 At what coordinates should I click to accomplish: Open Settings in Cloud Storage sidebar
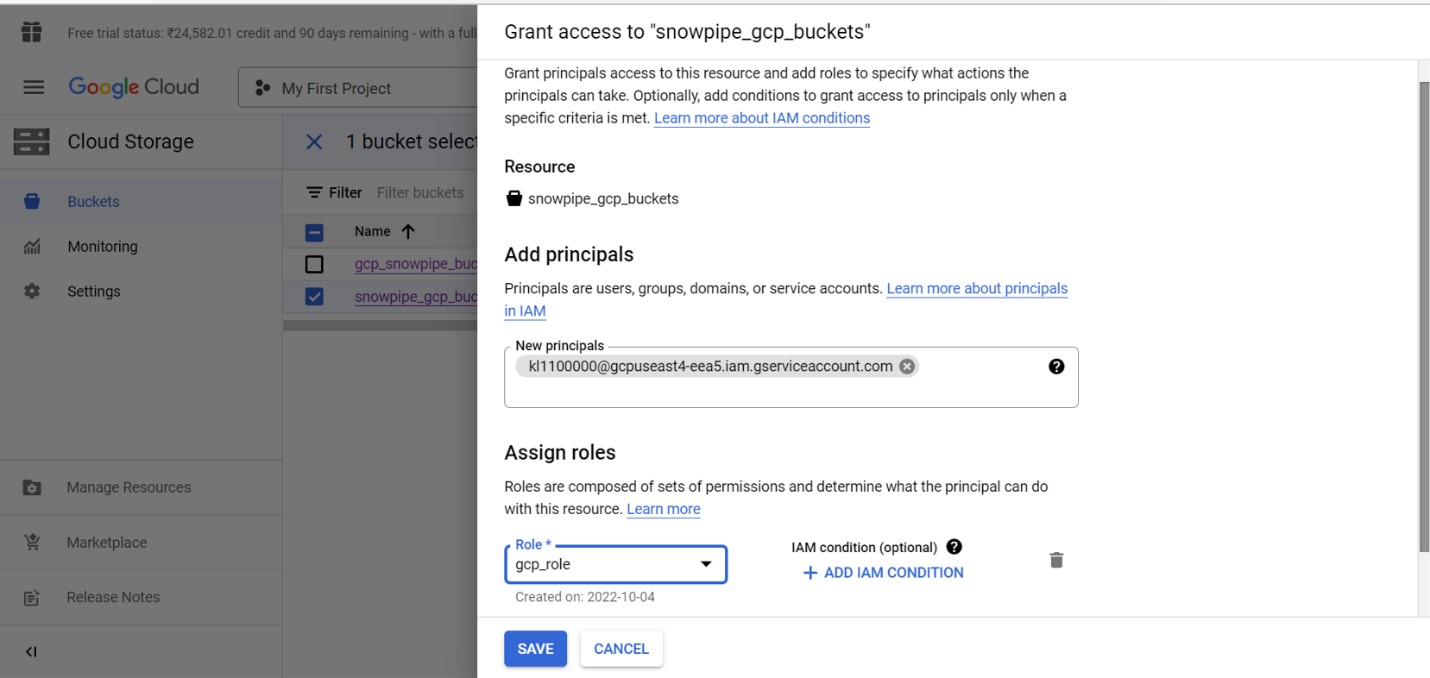(x=93, y=291)
